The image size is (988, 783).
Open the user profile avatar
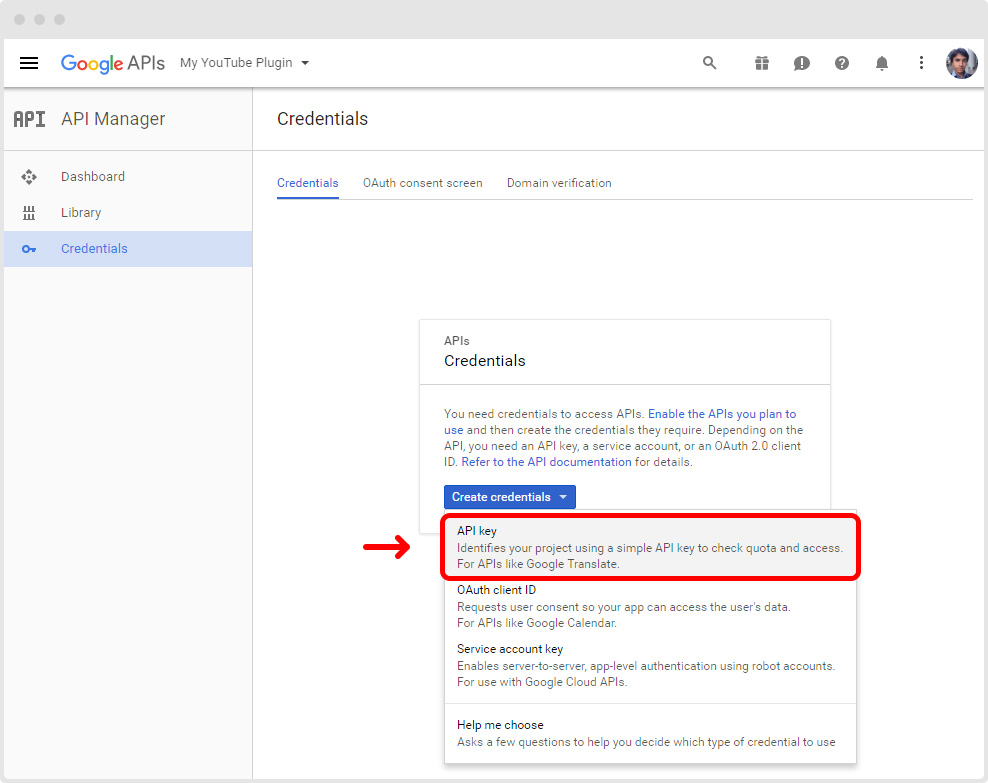961,63
